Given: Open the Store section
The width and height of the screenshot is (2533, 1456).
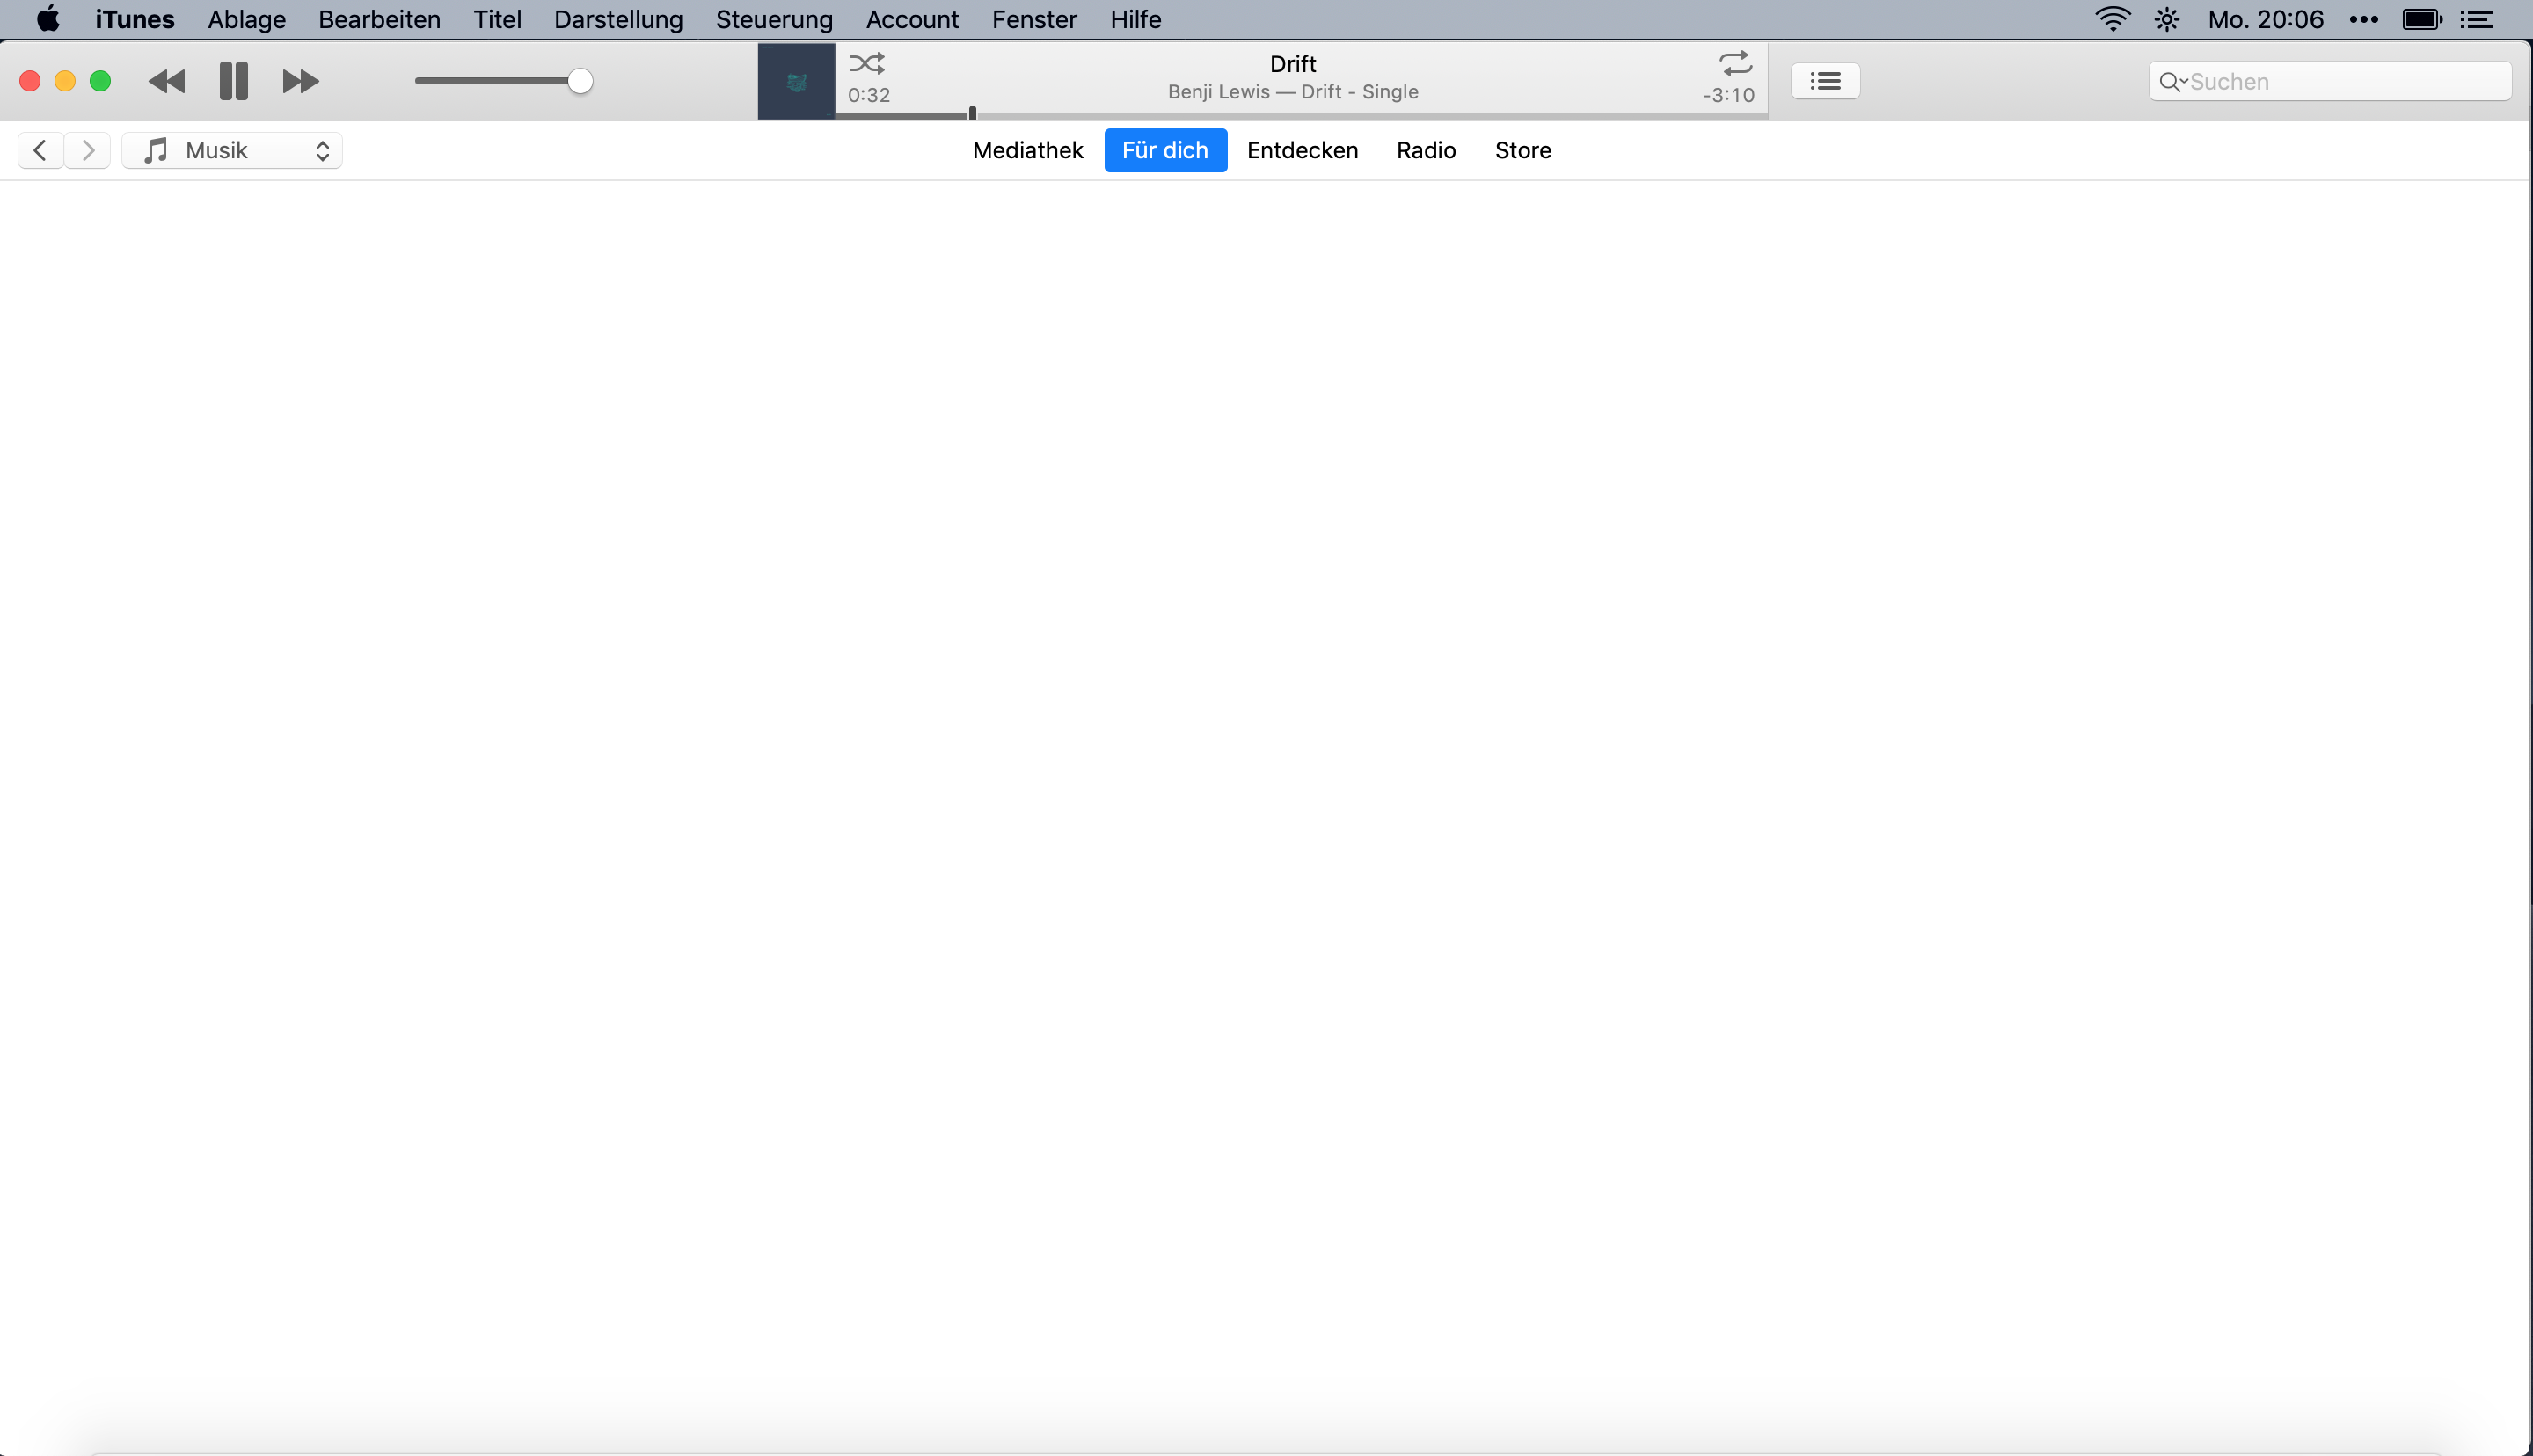Looking at the screenshot, I should pos(1523,150).
